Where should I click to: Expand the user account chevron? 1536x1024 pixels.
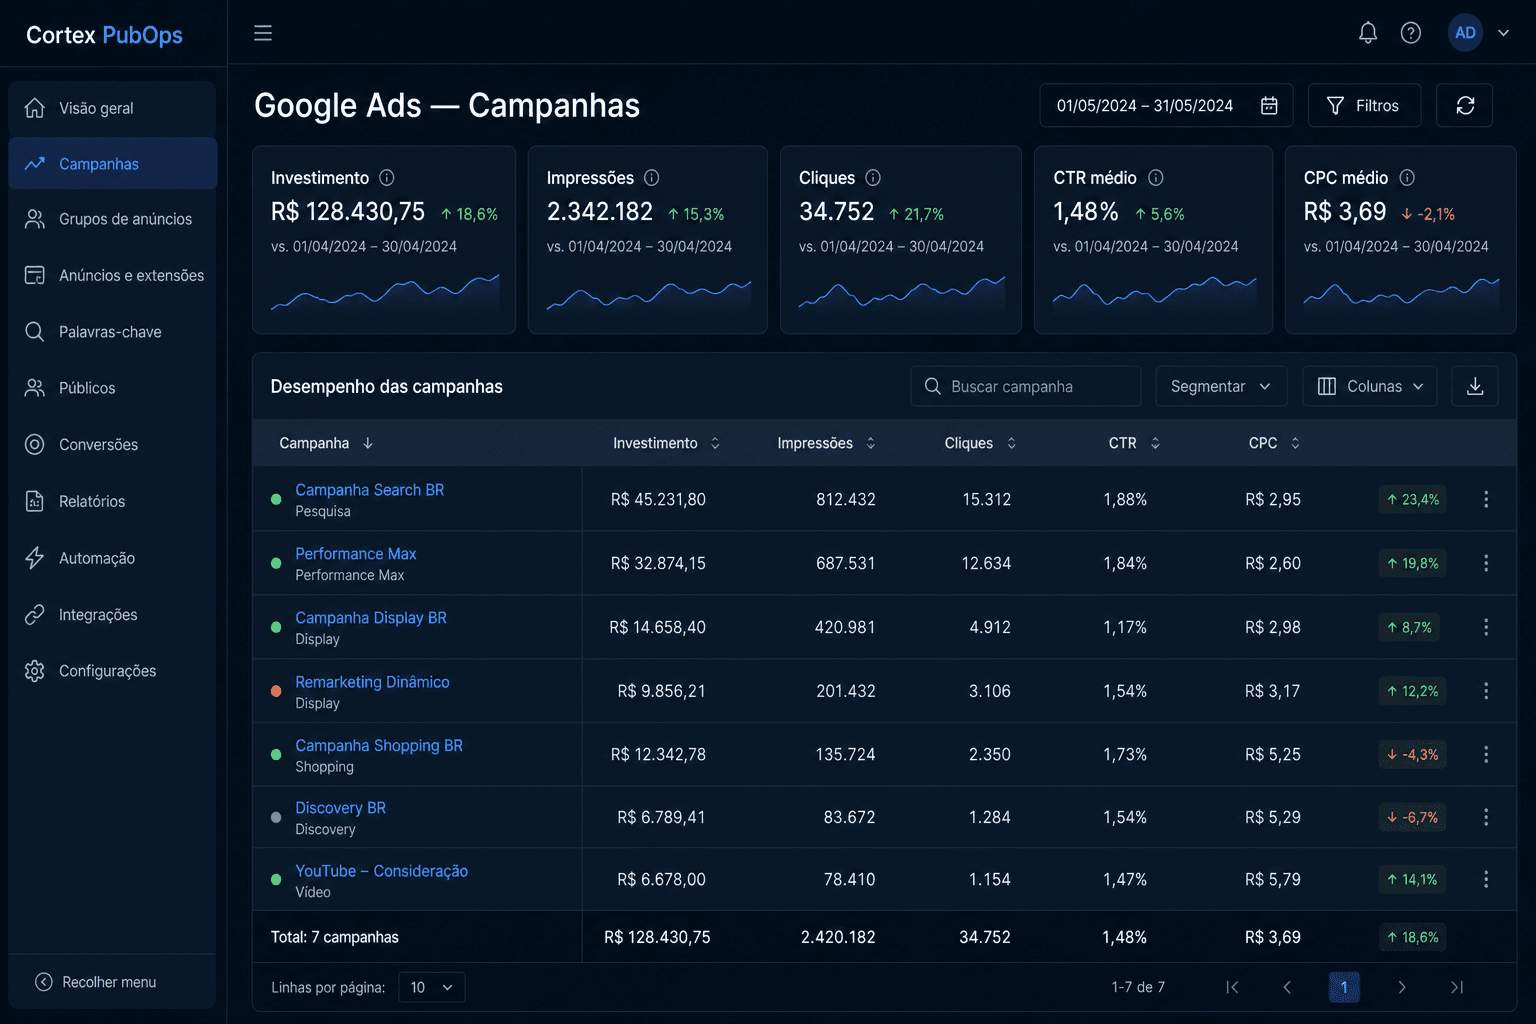[x=1503, y=33]
